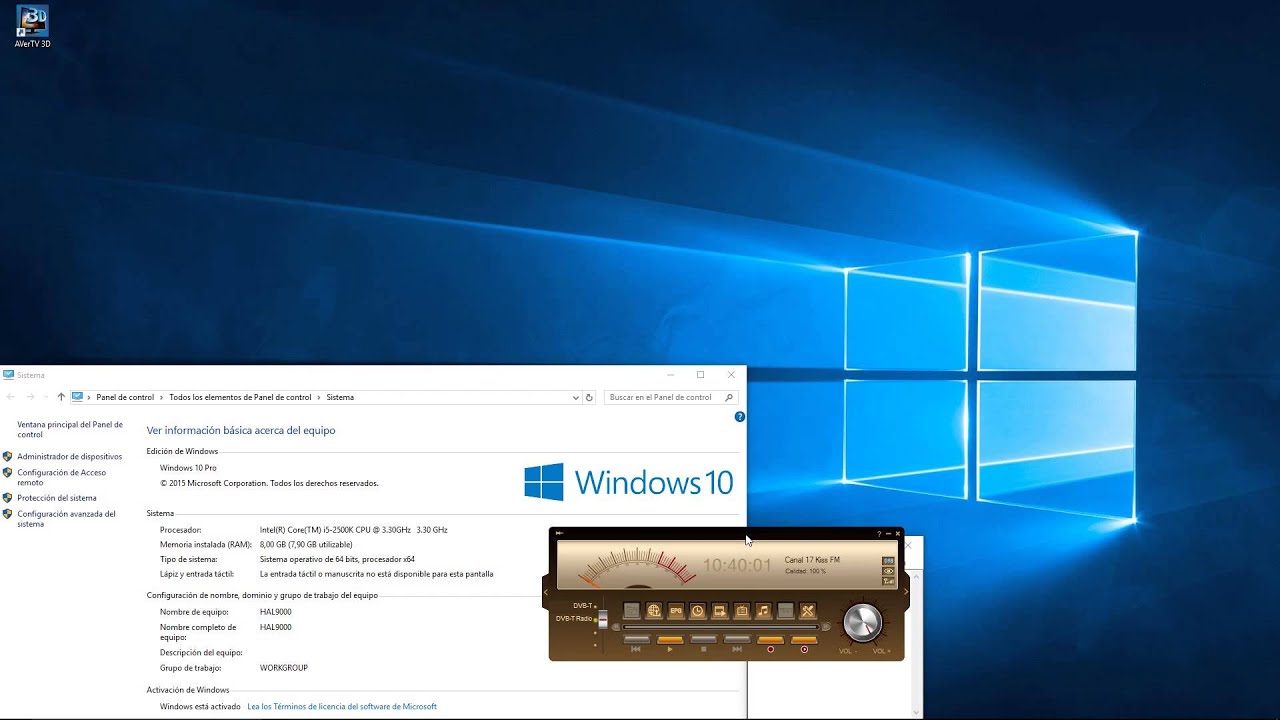
Task: Click the AVerTV seek progress bar
Action: click(721, 627)
